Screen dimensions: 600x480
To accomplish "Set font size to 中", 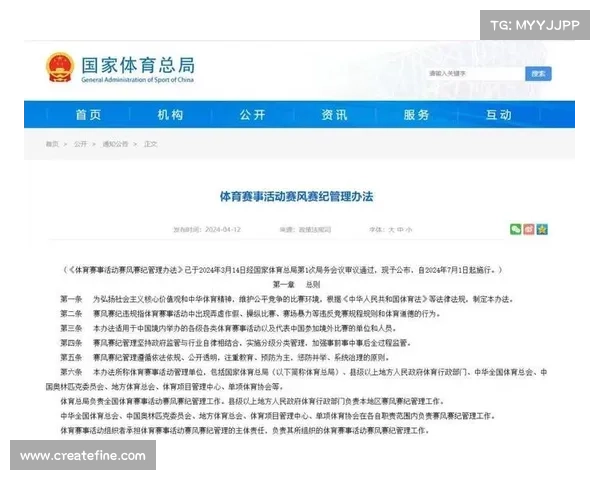I will point(400,230).
